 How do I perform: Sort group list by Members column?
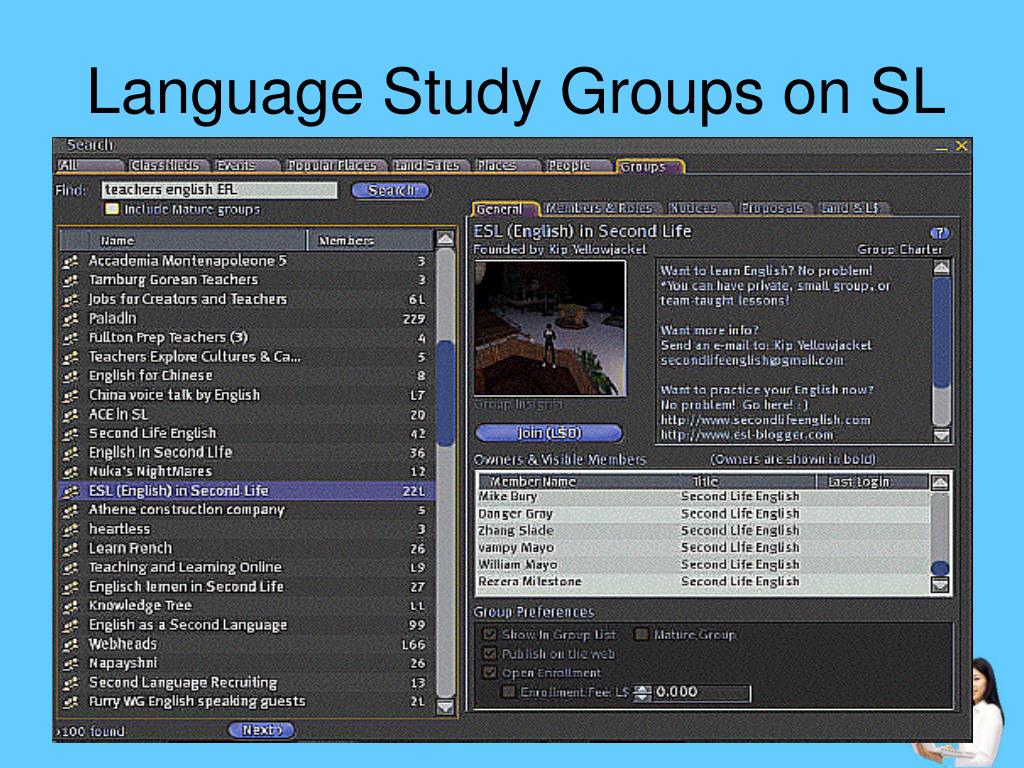click(370, 241)
